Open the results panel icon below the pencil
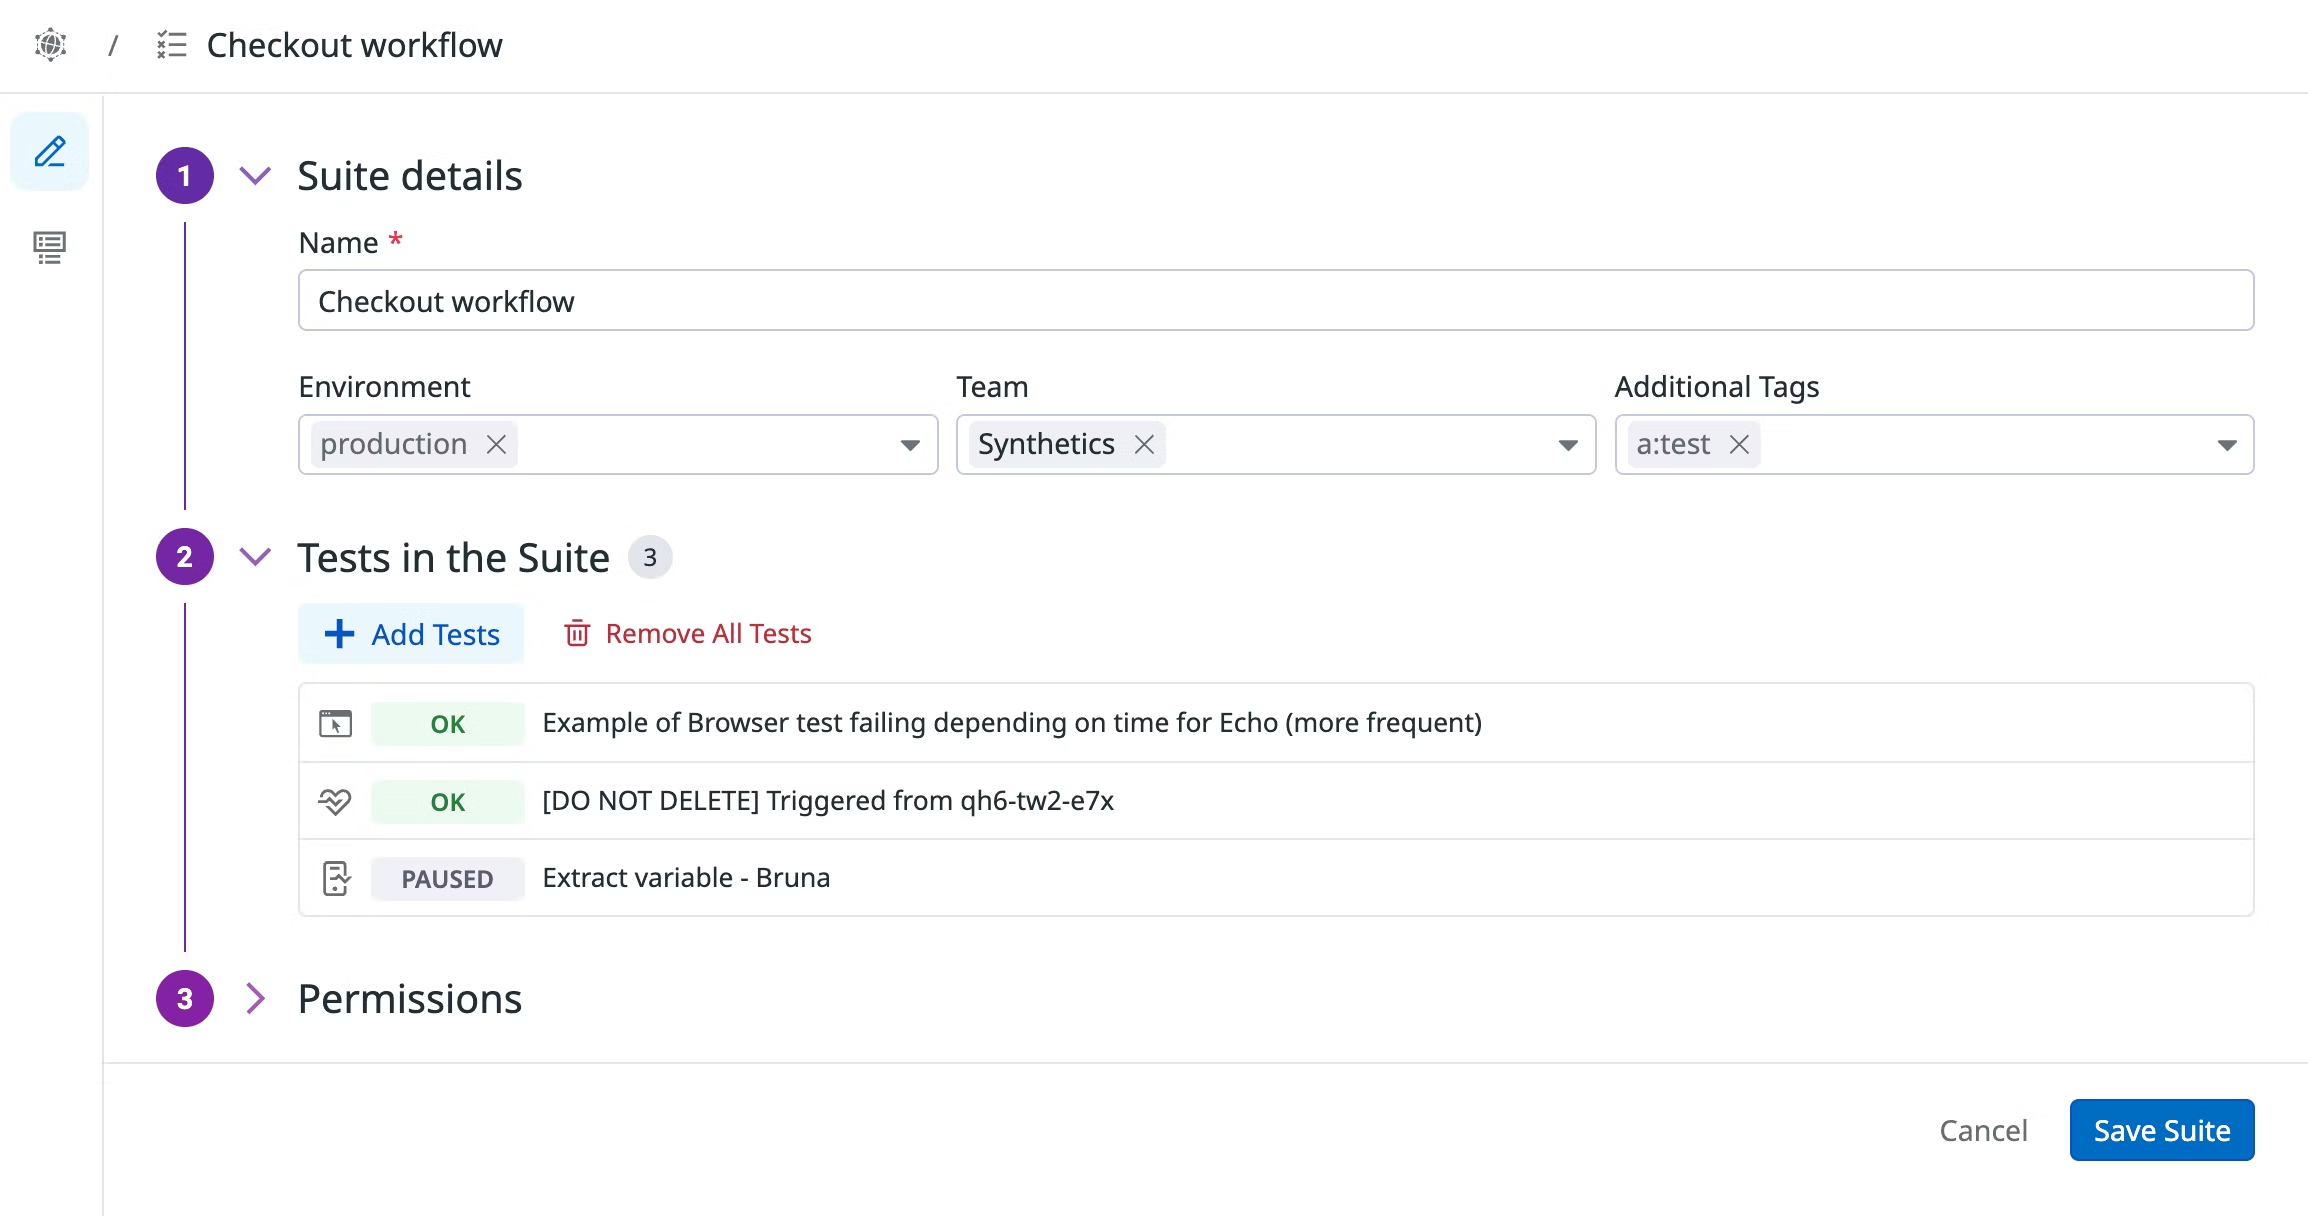2308x1216 pixels. (x=49, y=247)
